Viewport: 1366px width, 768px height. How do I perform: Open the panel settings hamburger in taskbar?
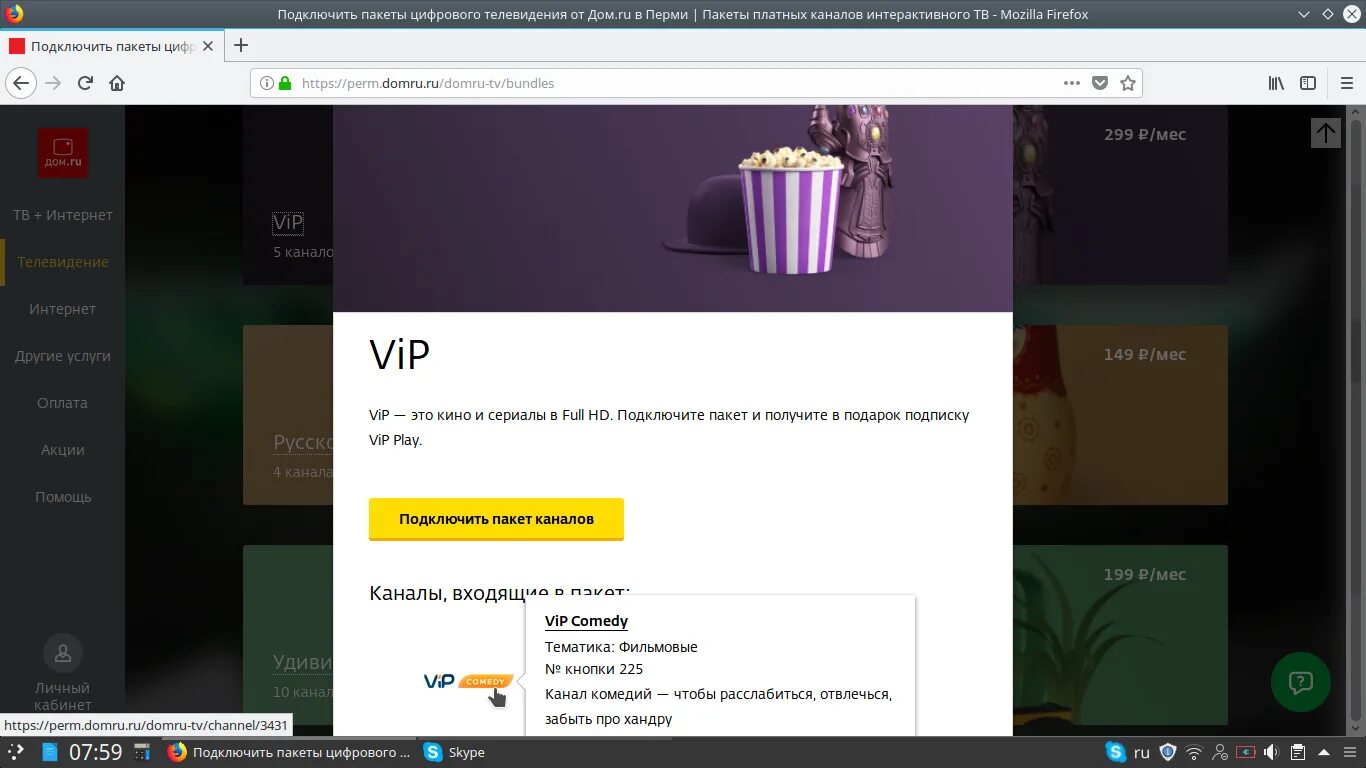(1350, 752)
